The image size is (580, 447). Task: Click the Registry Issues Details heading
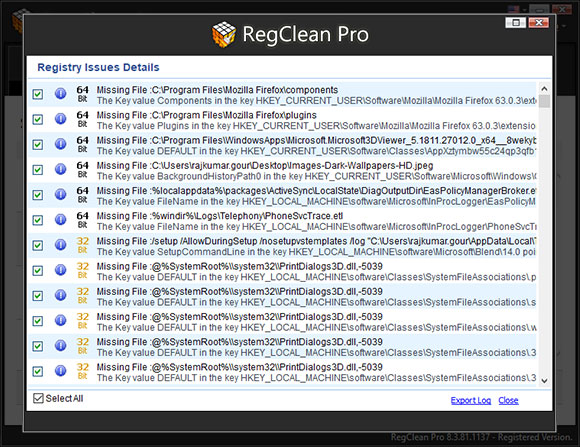pyautogui.click(x=98, y=67)
